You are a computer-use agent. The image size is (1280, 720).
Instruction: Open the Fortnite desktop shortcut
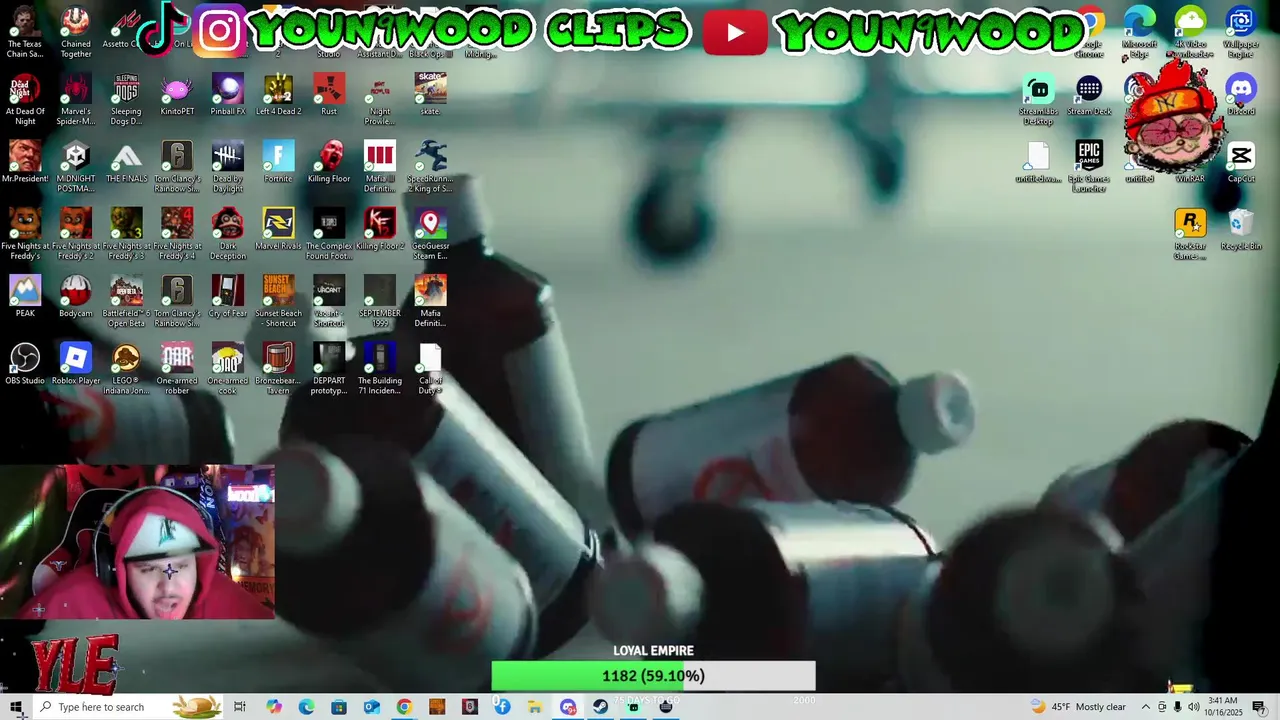(x=278, y=162)
